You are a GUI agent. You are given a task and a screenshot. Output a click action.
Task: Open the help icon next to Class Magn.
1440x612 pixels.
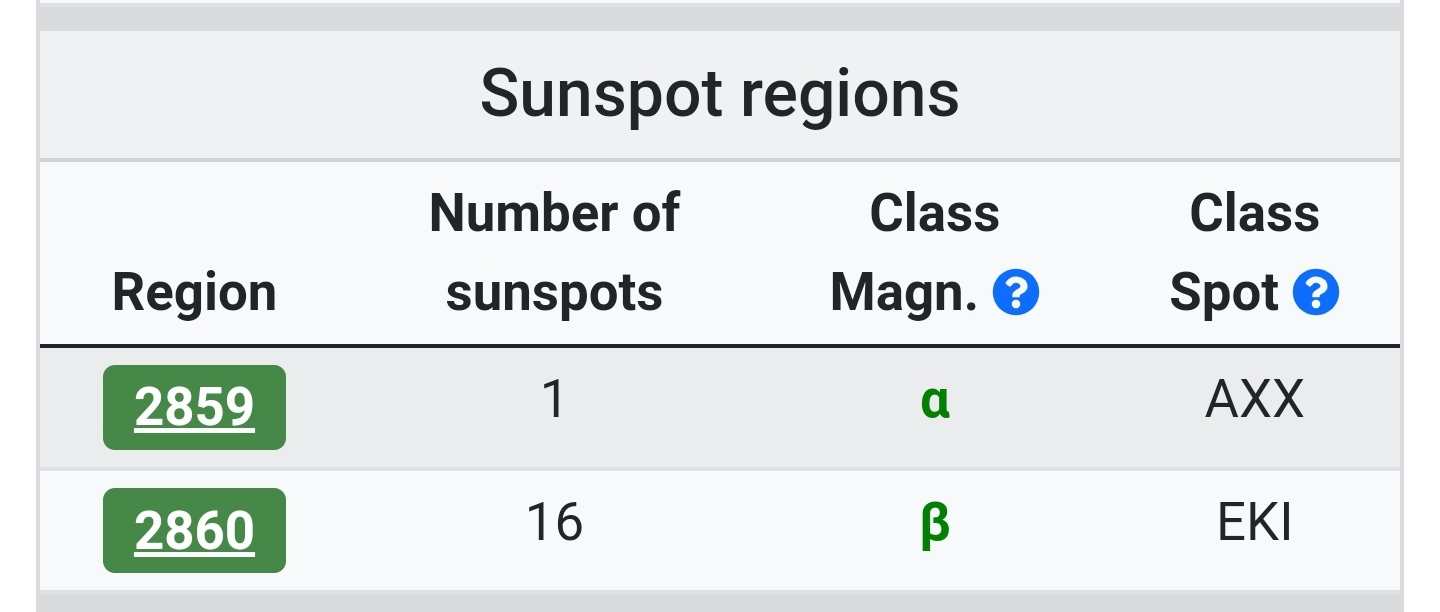[1016, 293]
